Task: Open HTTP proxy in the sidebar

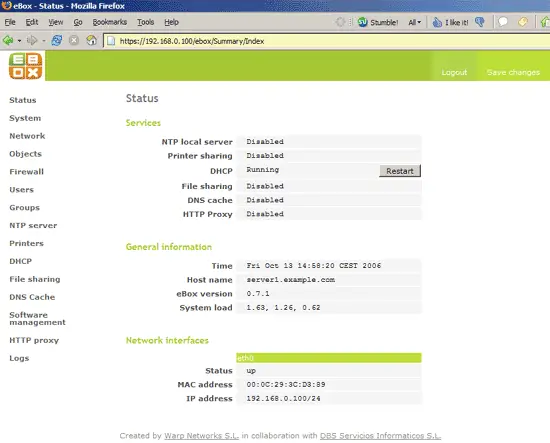Action: click(34, 340)
